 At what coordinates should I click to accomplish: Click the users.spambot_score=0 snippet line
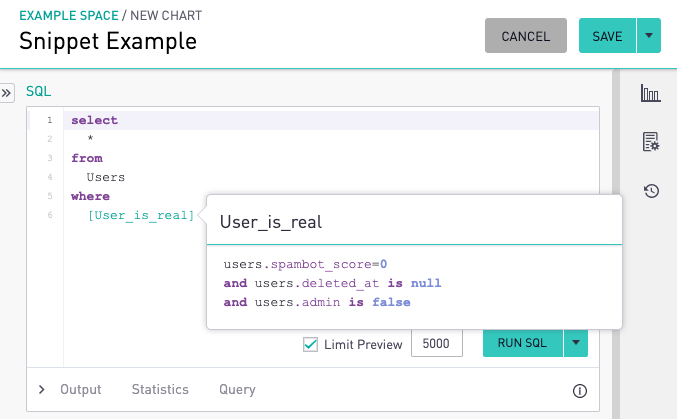[305, 264]
